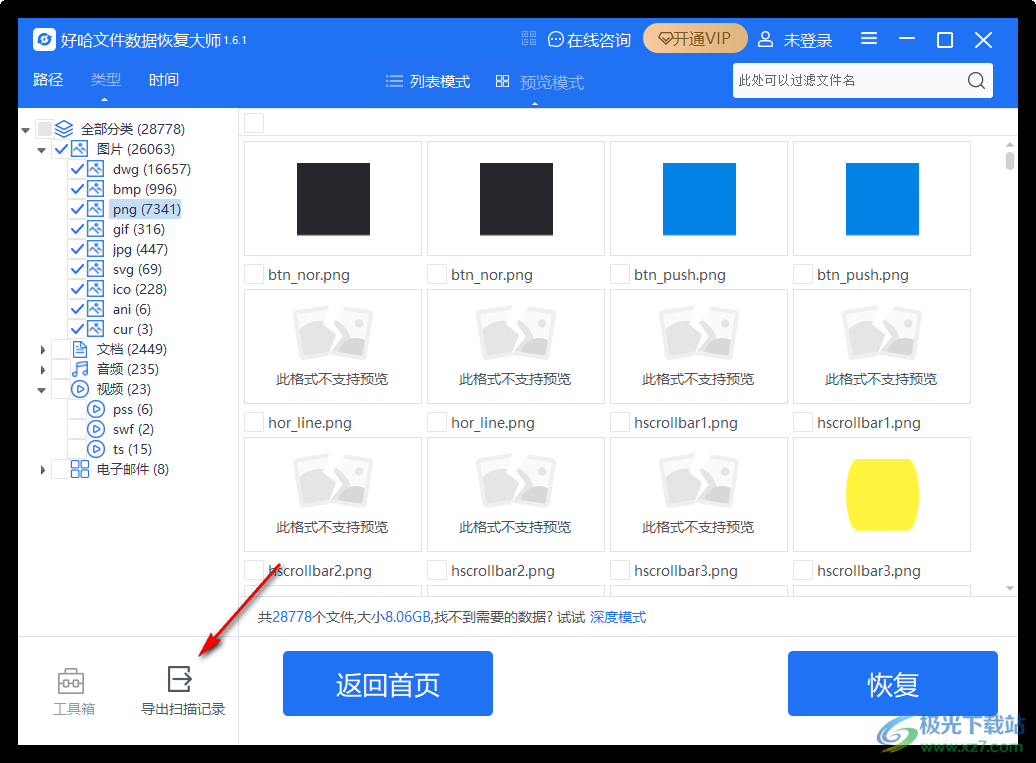Check the first btn_push.png checkbox
This screenshot has width=1036, height=763.
point(620,274)
